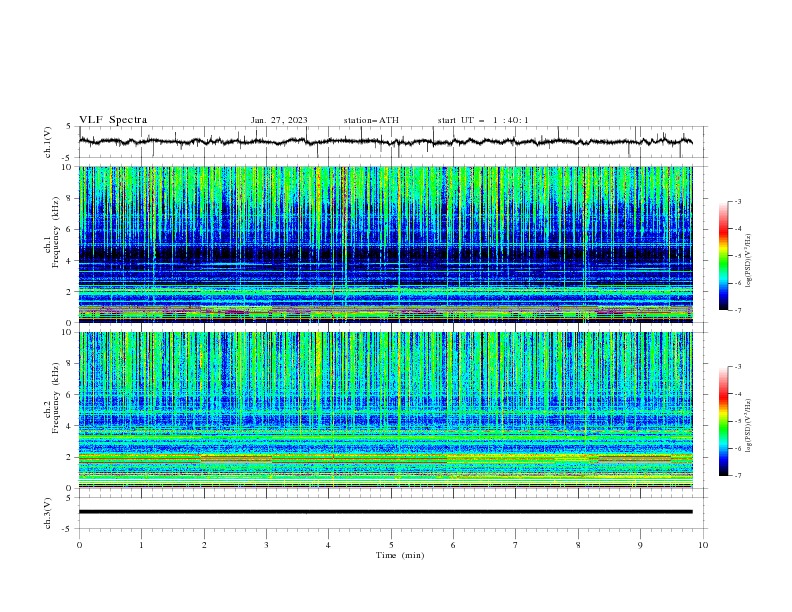Click the "-5" tick on ch.1(V) axis
792x612 pixels.
[x=68, y=158]
